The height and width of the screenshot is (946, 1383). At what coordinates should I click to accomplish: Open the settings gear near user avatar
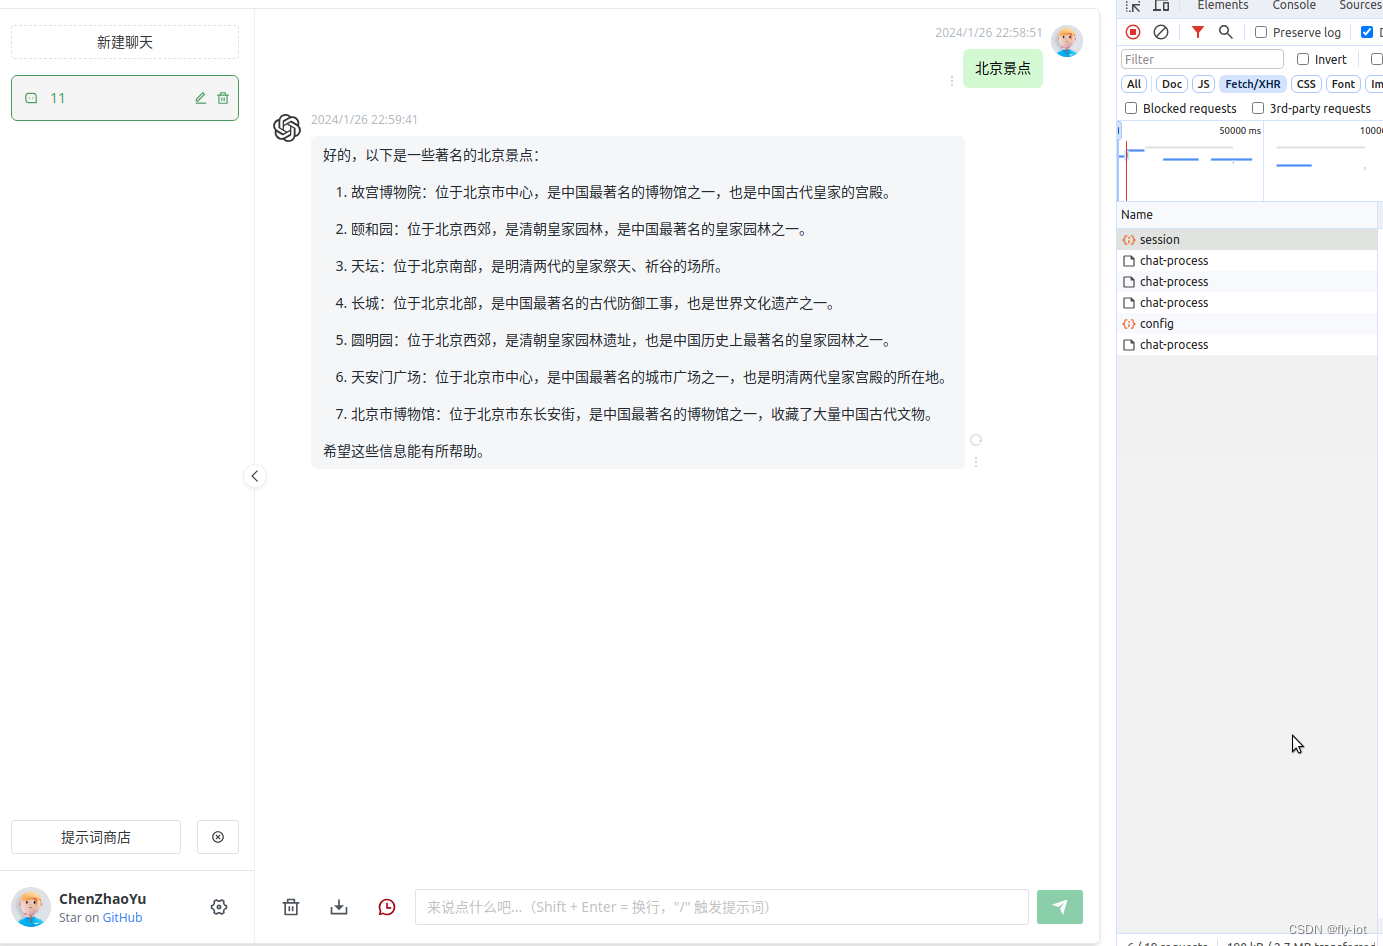[219, 907]
